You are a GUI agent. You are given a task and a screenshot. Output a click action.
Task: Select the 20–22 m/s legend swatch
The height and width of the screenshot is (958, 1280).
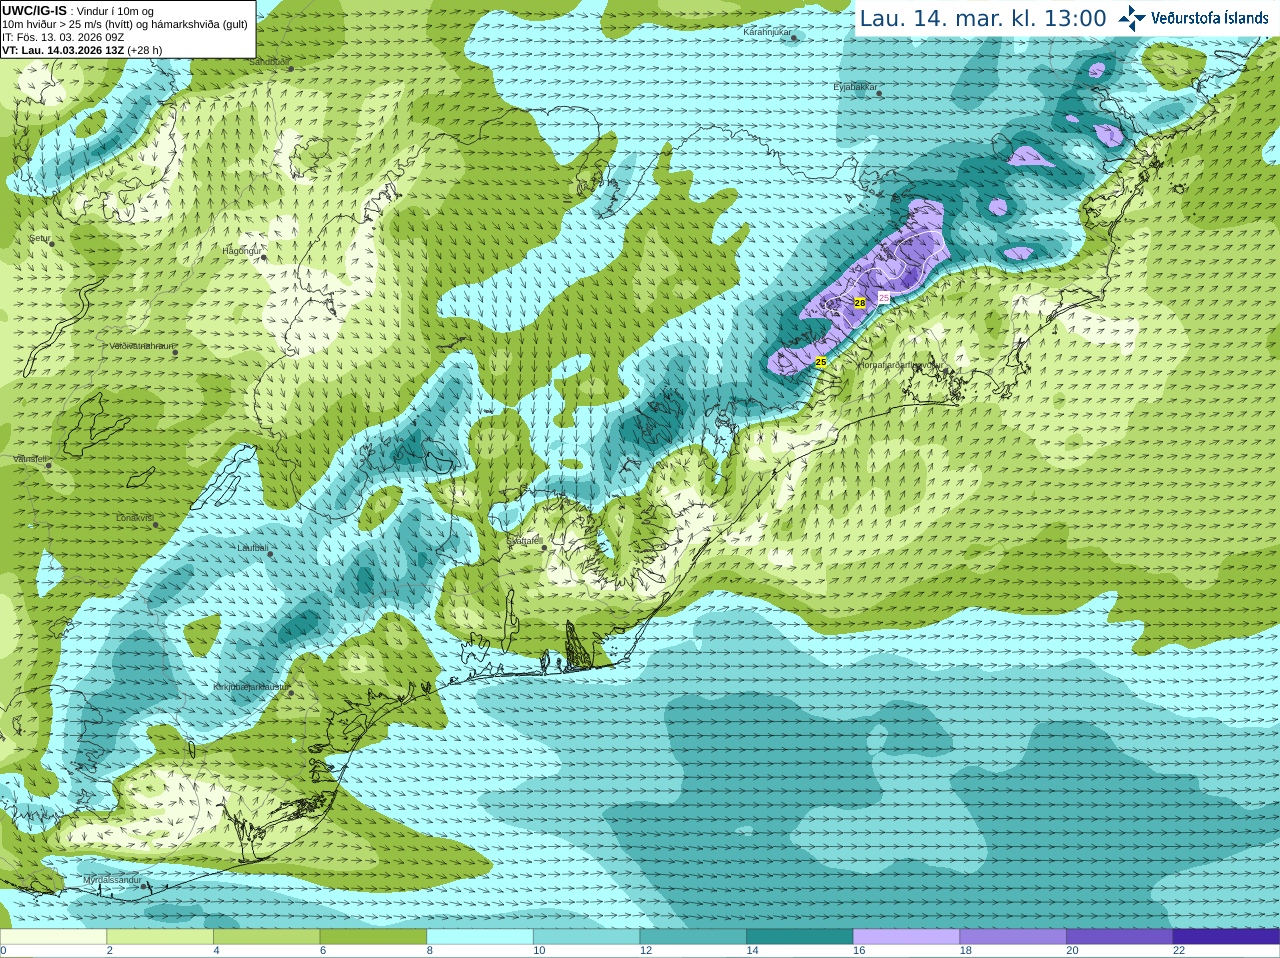click(1120, 937)
